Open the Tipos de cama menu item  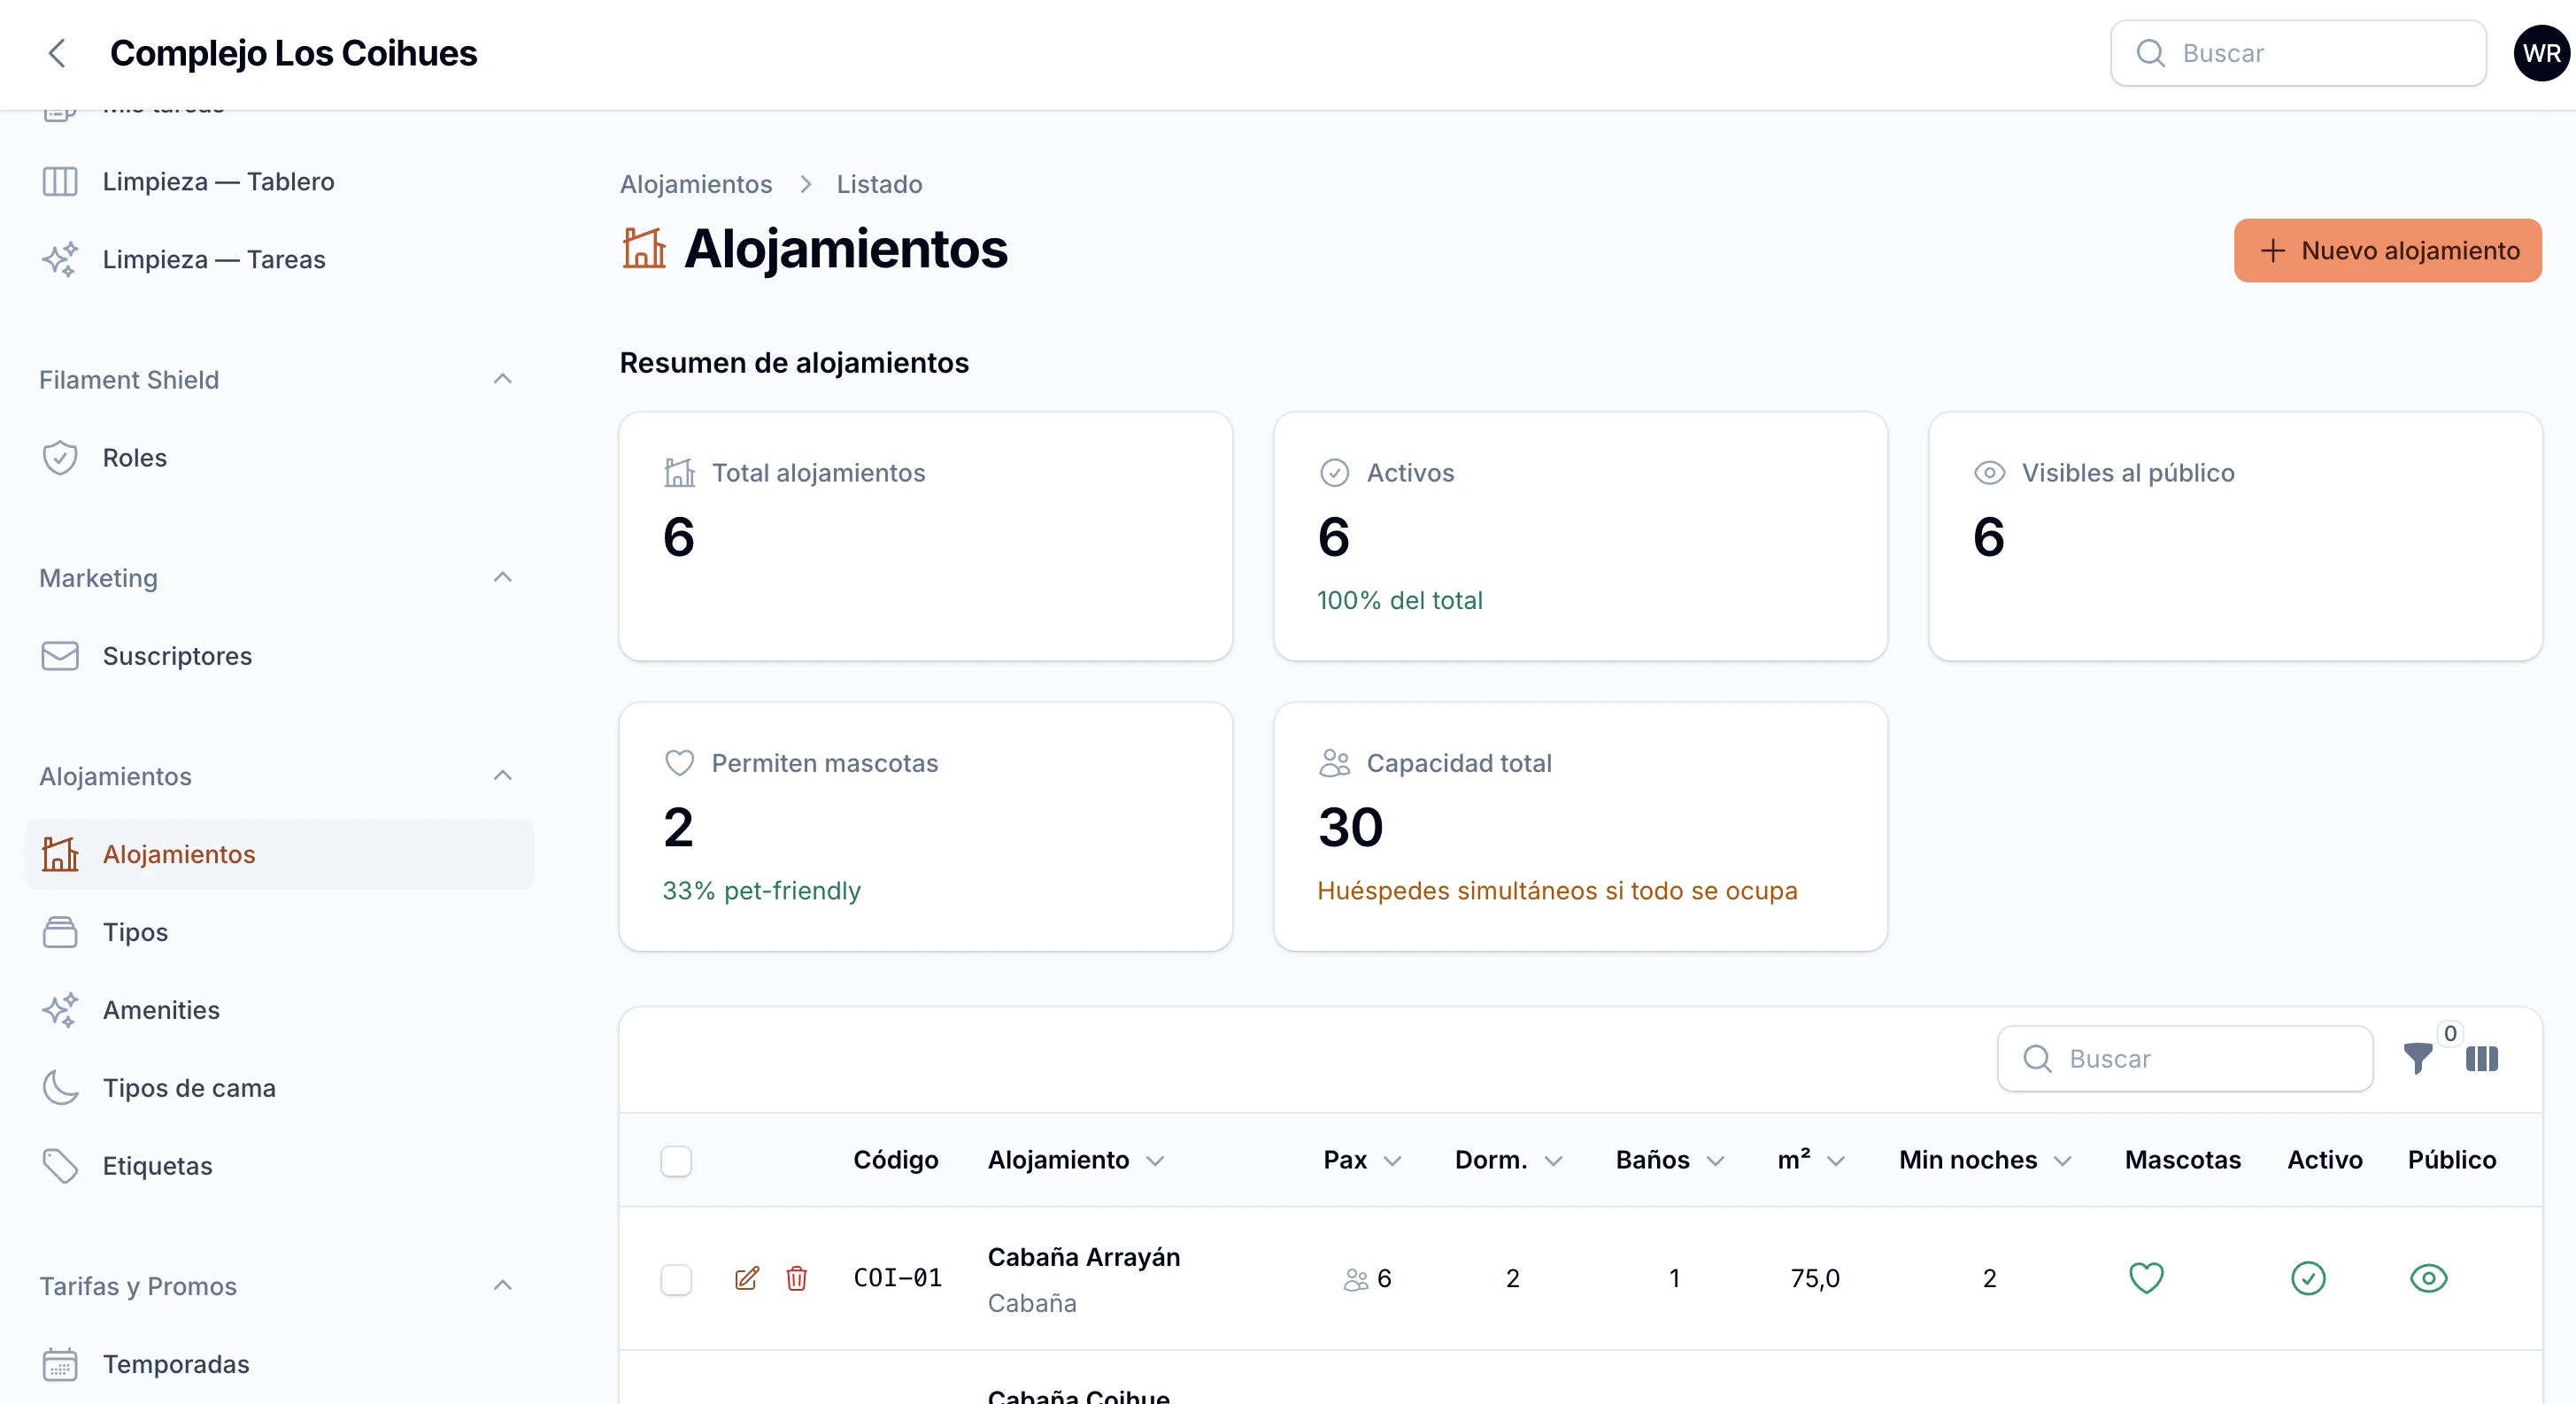click(279, 1087)
